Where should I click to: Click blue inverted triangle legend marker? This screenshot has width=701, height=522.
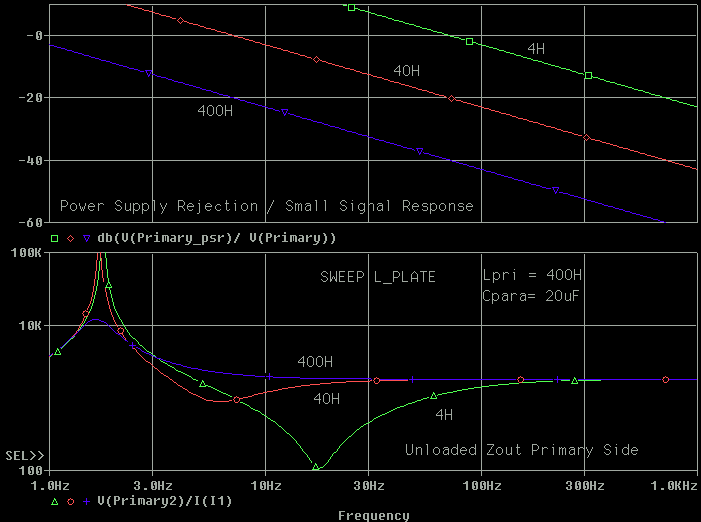click(x=87, y=238)
